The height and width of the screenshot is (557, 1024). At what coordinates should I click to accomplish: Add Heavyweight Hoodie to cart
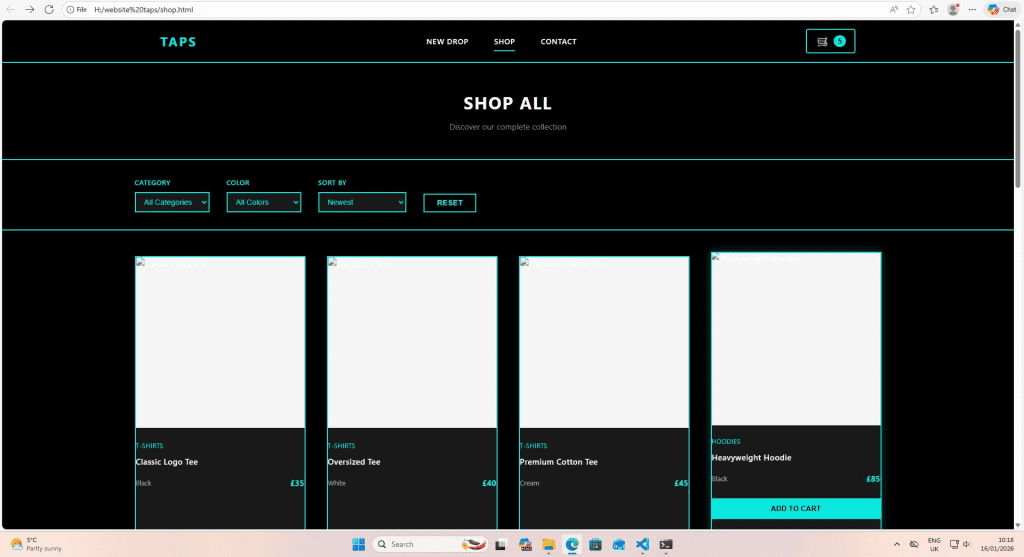point(796,508)
